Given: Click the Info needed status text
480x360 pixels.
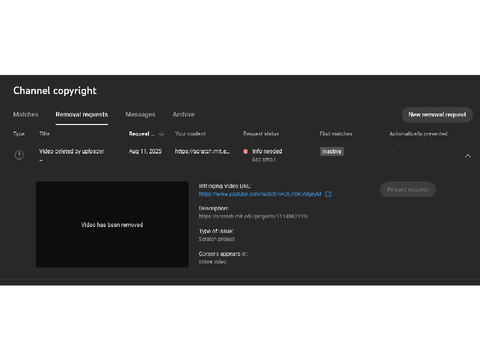Looking at the screenshot, I should [267, 151].
